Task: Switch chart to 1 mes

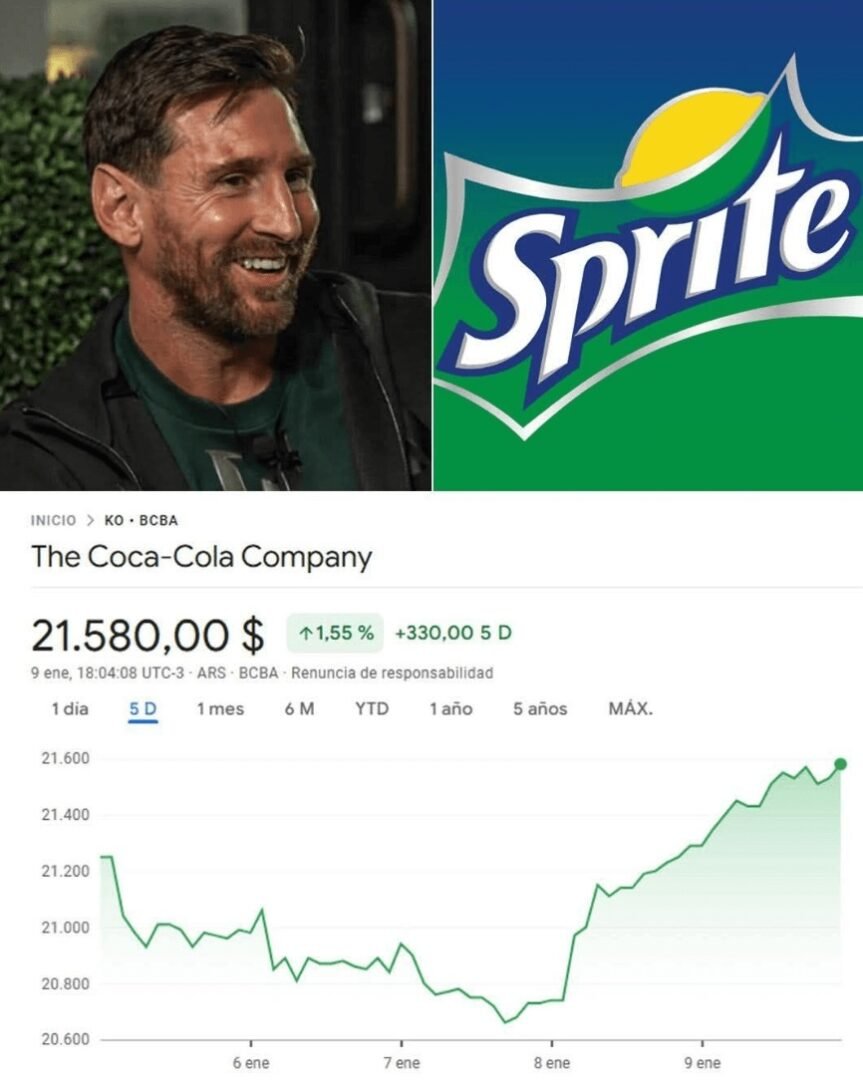Action: click(220, 709)
